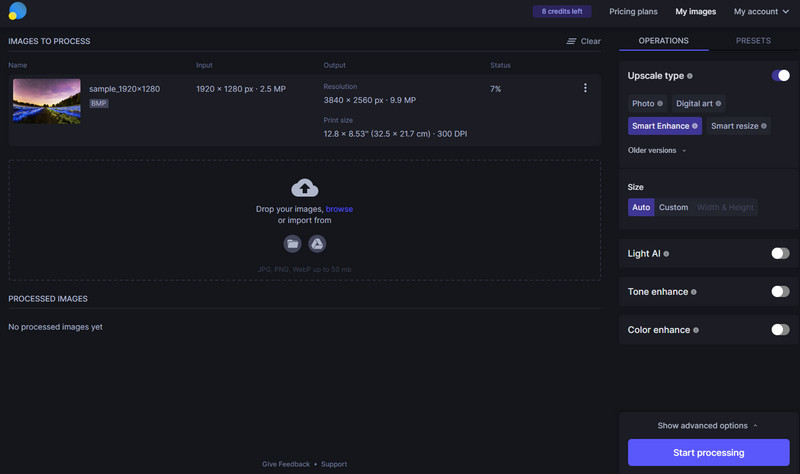Click the local folder import icon
This screenshot has width=800, height=474.
point(292,243)
